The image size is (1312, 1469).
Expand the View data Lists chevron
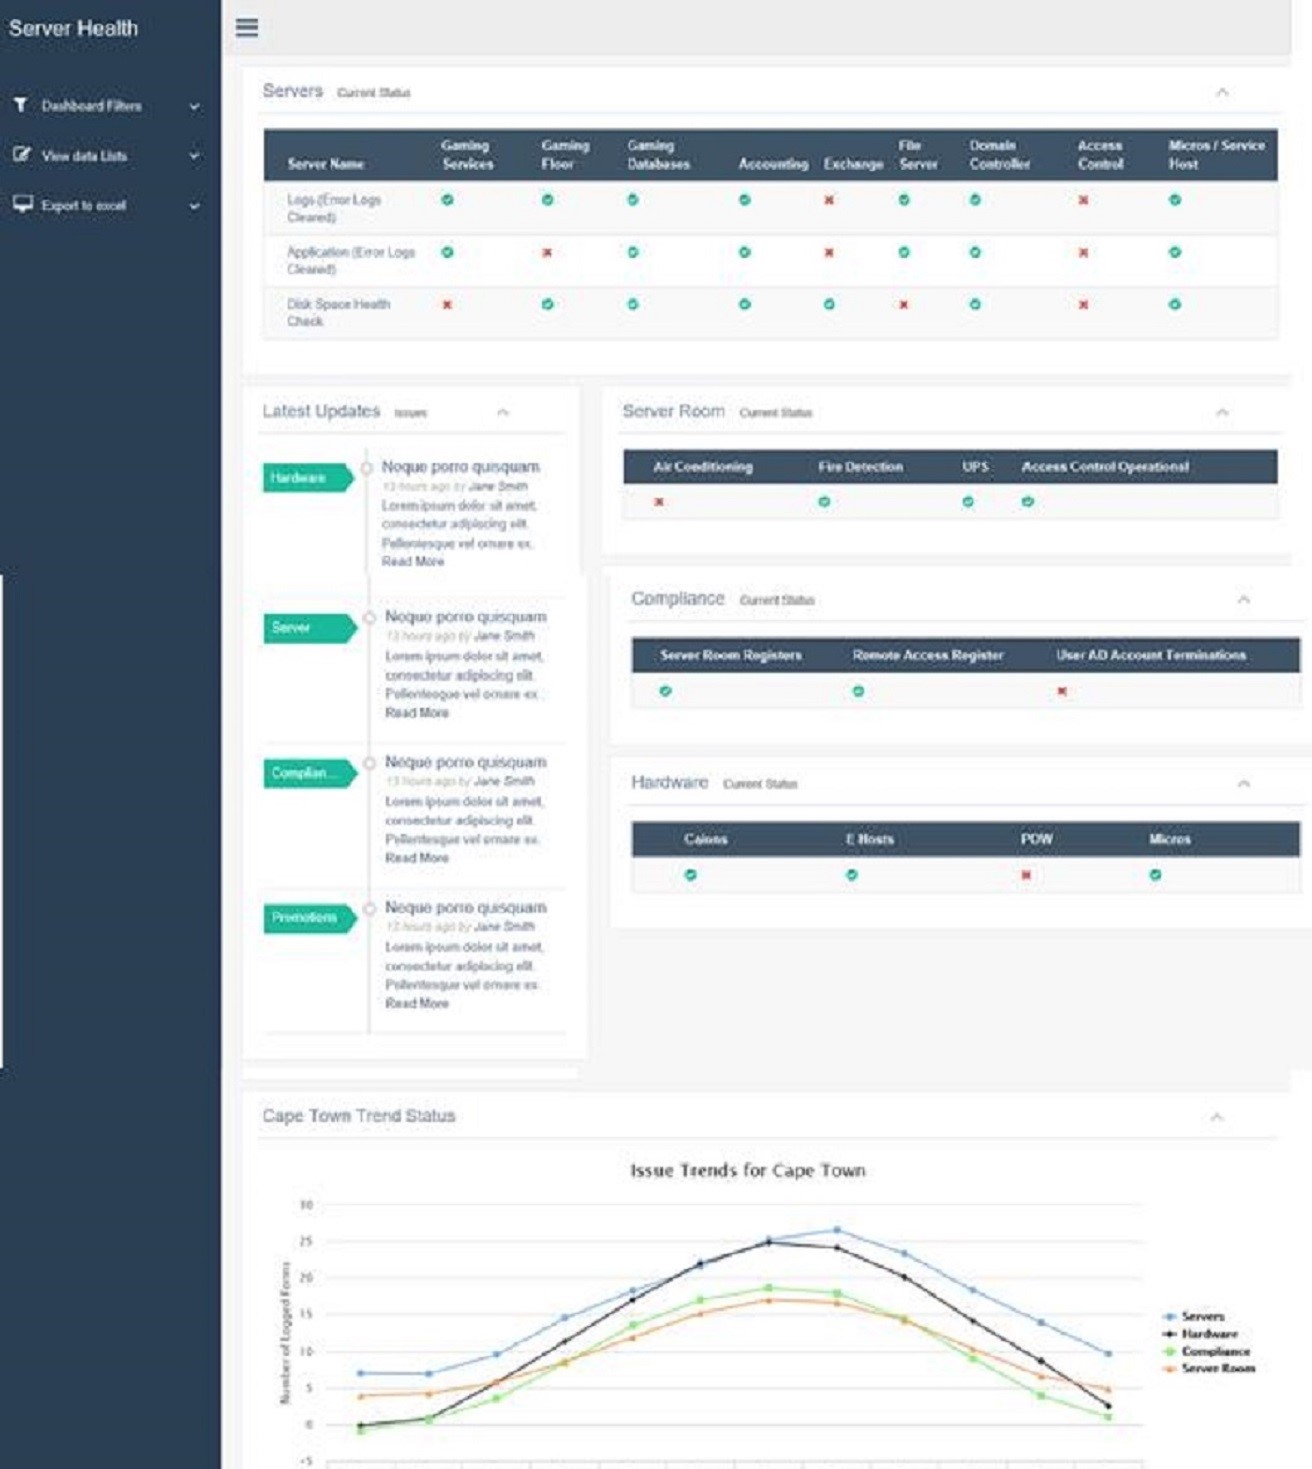point(194,156)
